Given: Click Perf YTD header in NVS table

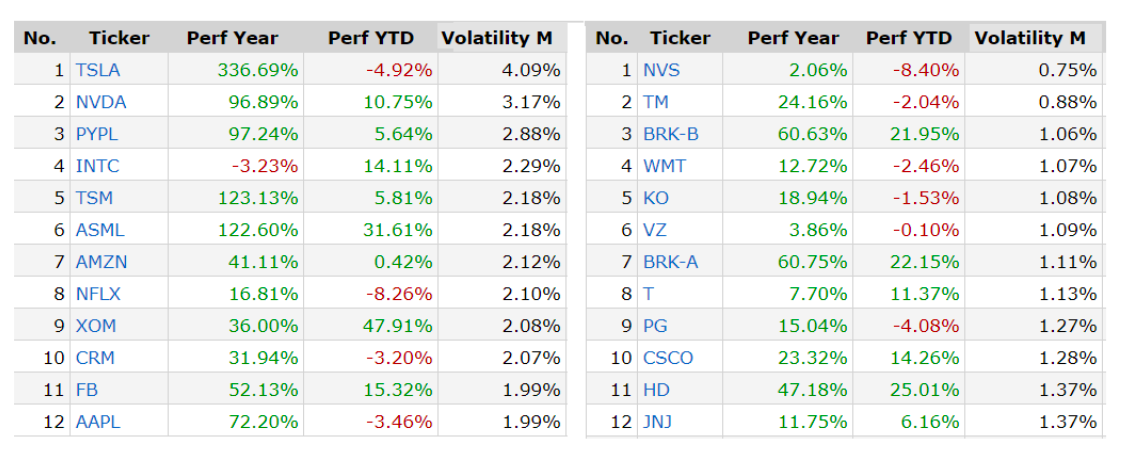Looking at the screenshot, I should click(x=909, y=38).
